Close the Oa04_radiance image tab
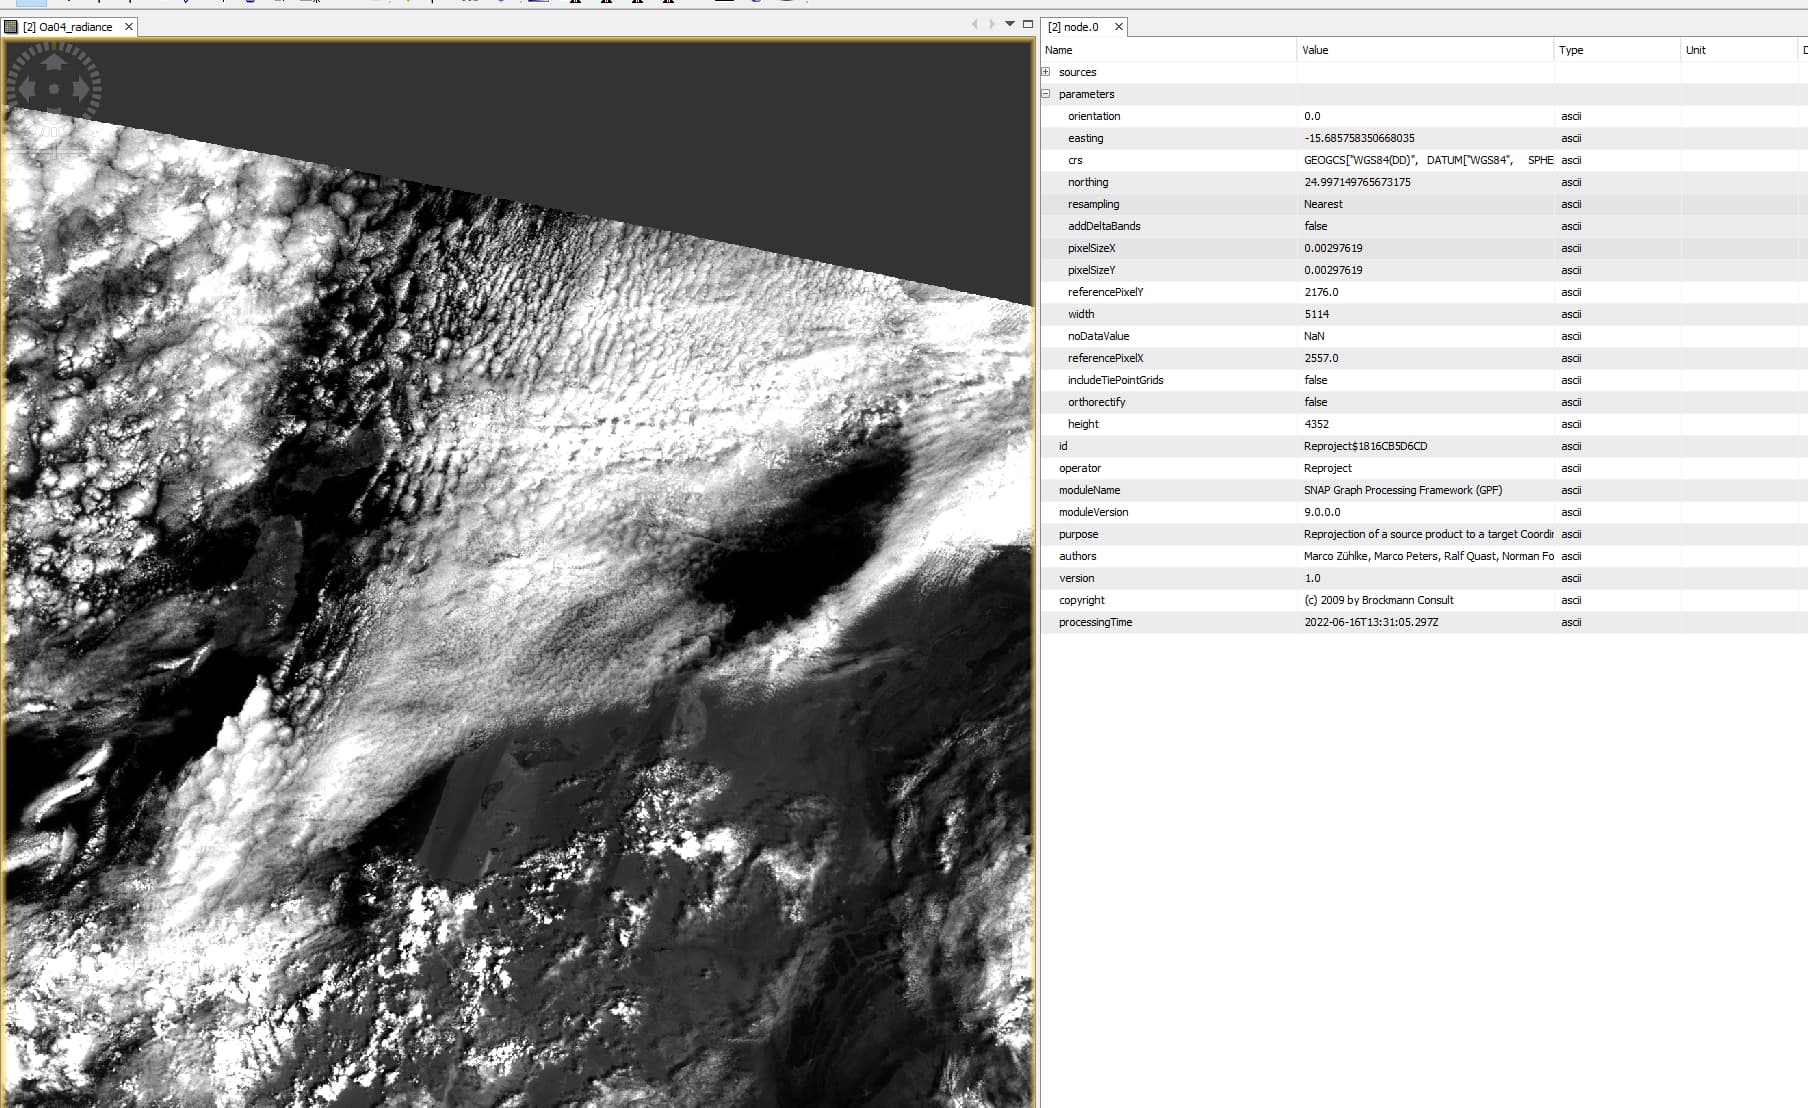Screen dimensions: 1808x1108 tap(129, 27)
